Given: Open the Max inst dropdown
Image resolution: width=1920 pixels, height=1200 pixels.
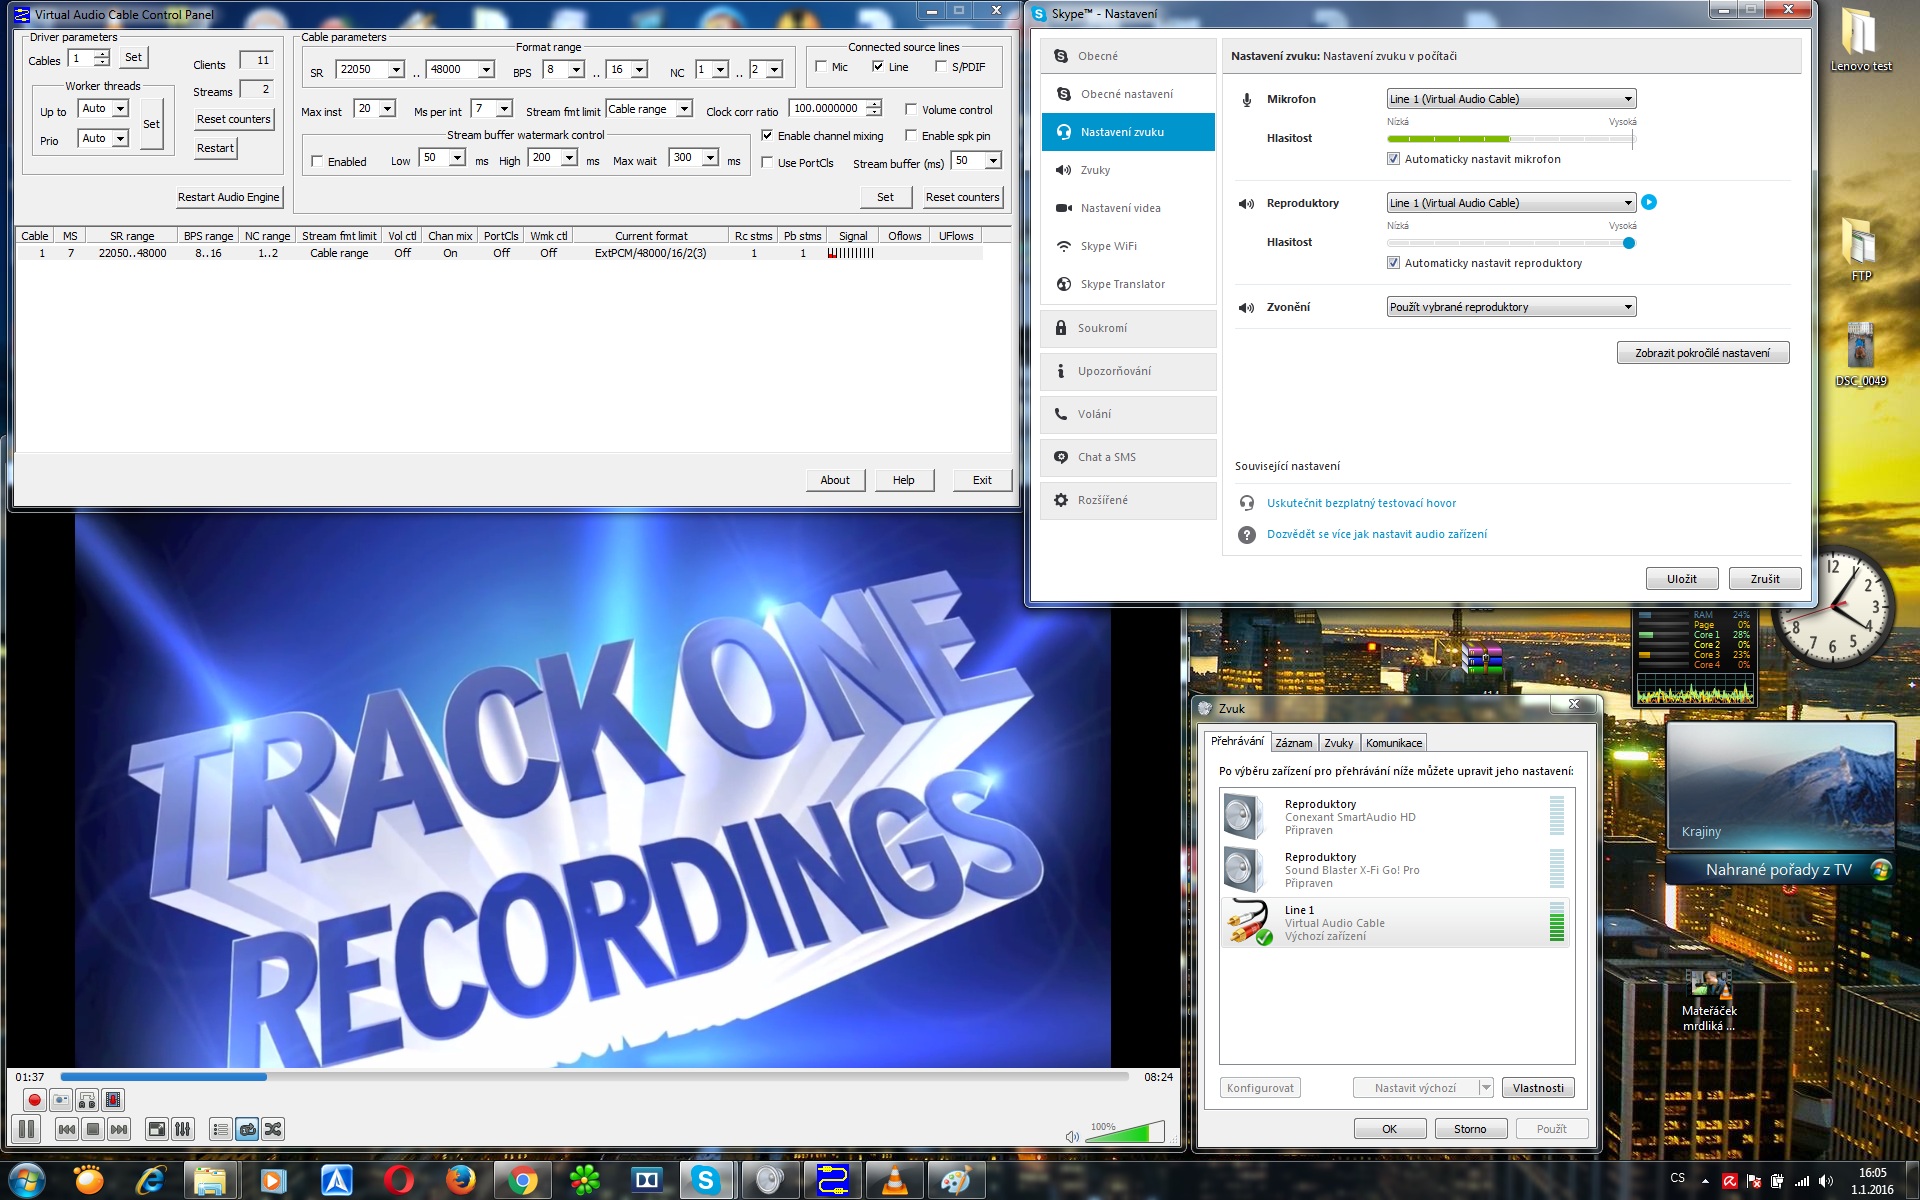Looking at the screenshot, I should (387, 109).
